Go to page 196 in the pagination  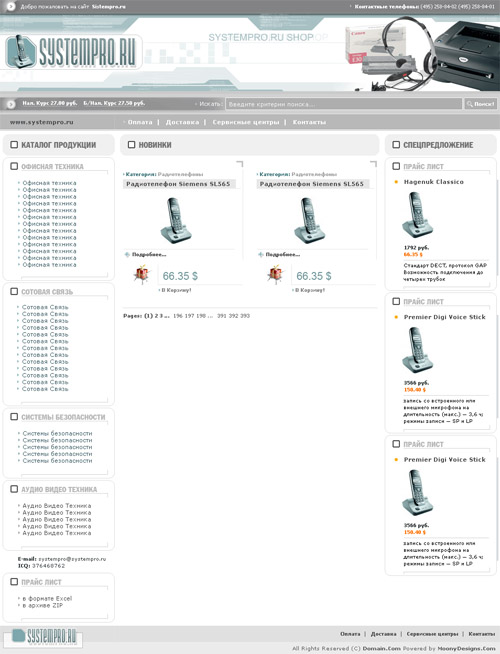coord(178,316)
